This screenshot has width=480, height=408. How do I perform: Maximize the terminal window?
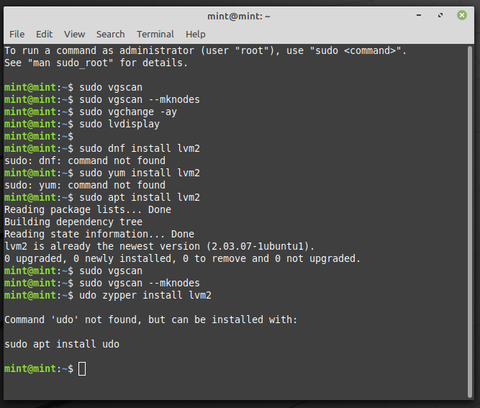pos(440,15)
